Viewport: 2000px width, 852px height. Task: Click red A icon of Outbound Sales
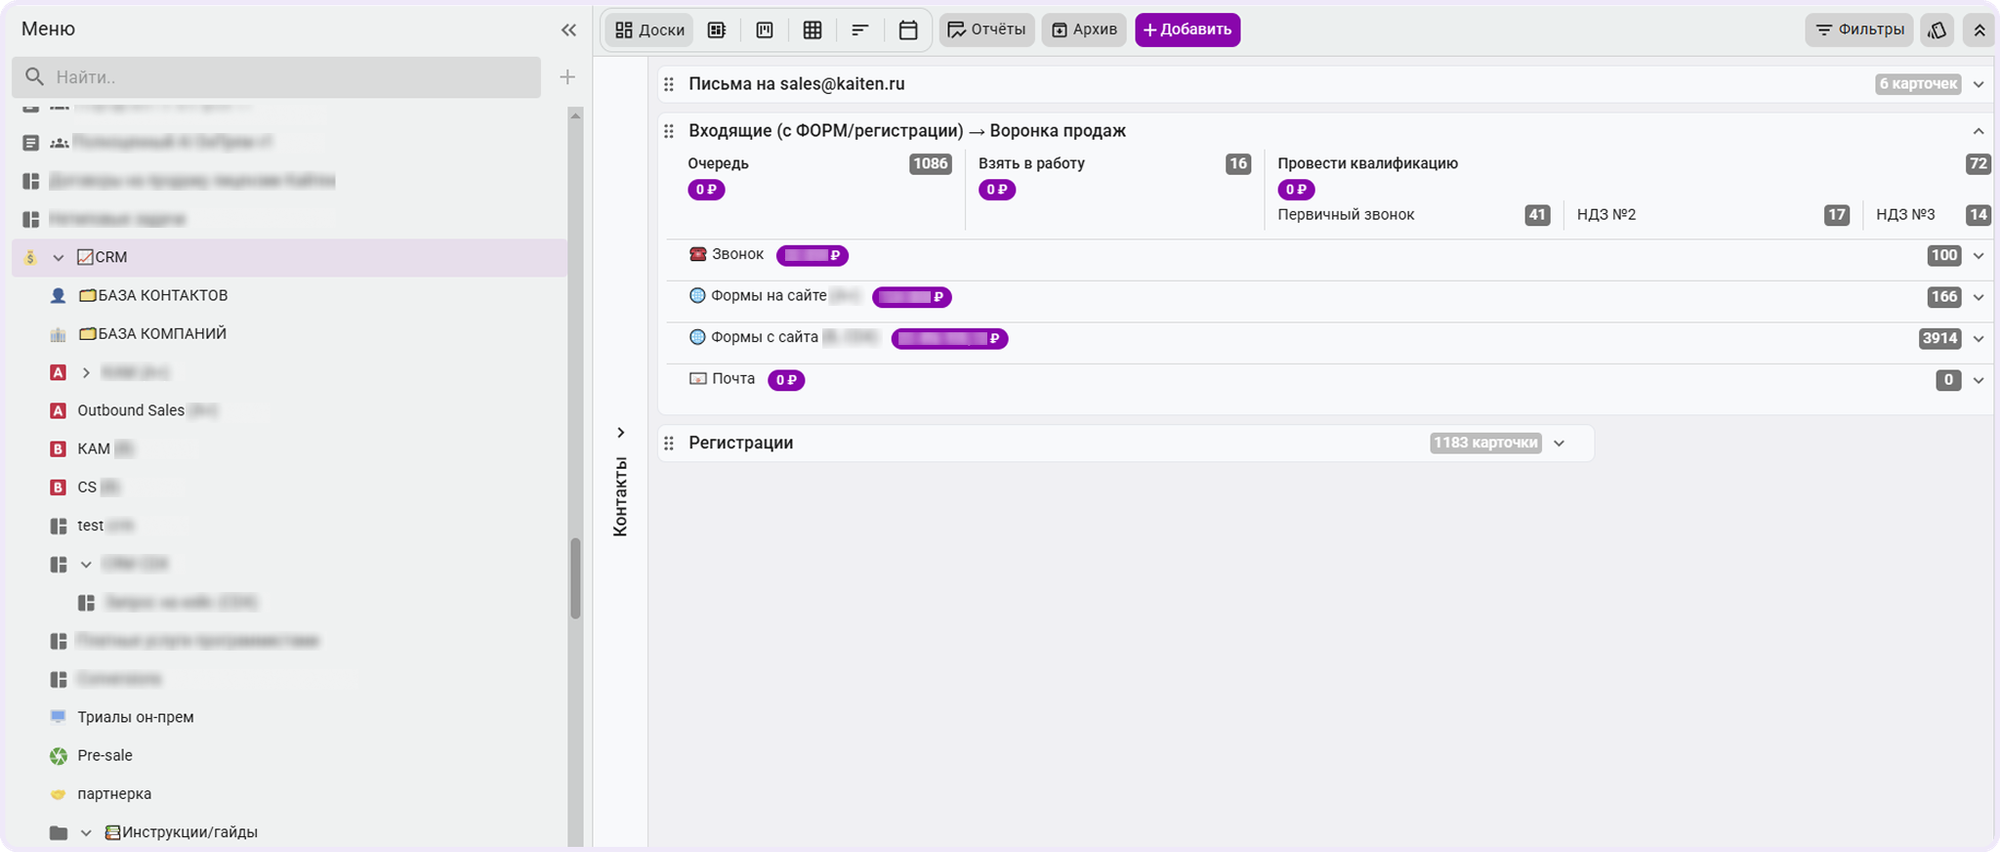click(58, 411)
